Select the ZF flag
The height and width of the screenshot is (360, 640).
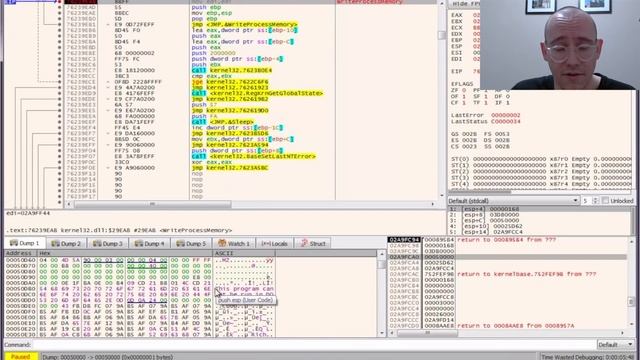point(459,90)
